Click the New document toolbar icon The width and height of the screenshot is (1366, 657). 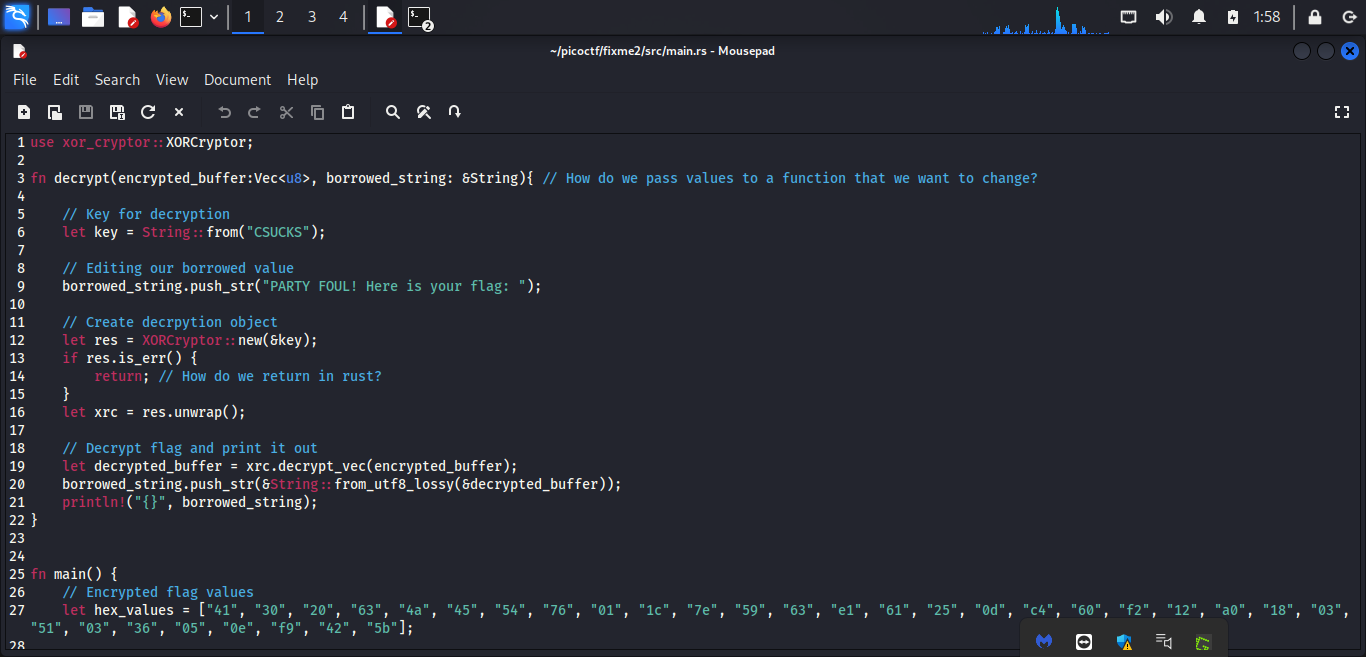(x=24, y=112)
